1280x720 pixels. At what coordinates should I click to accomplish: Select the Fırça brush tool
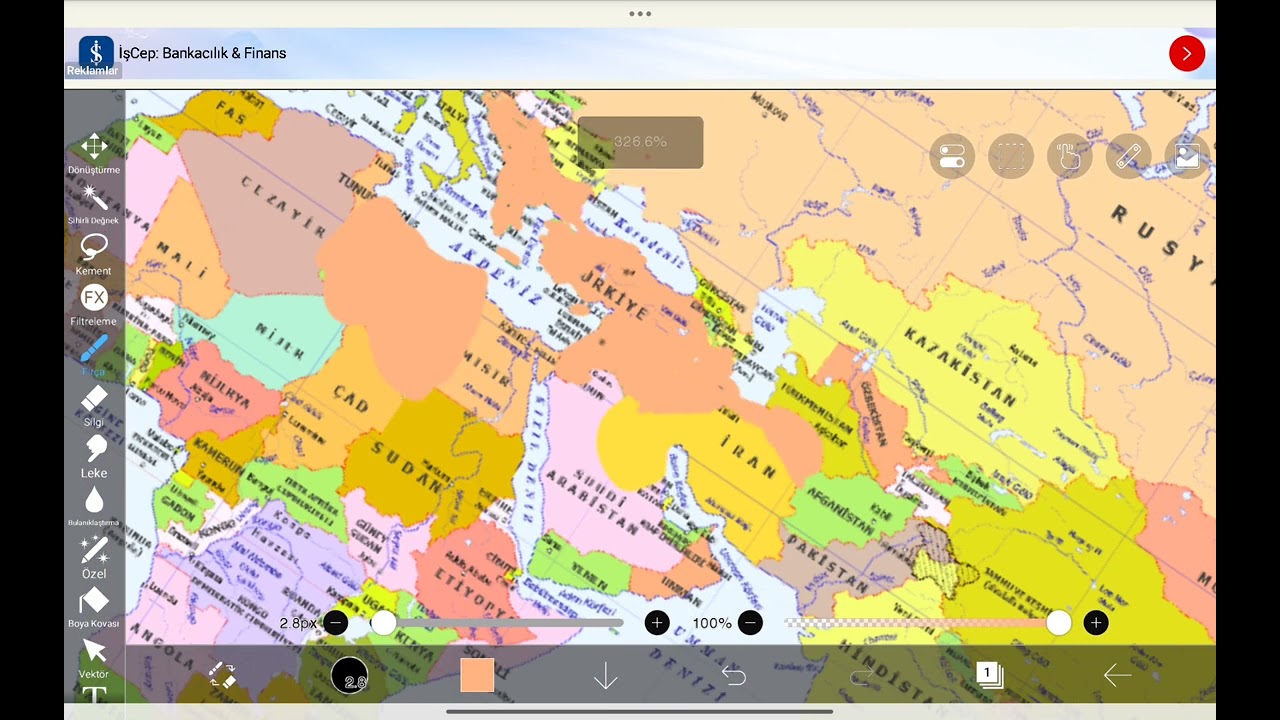[94, 355]
